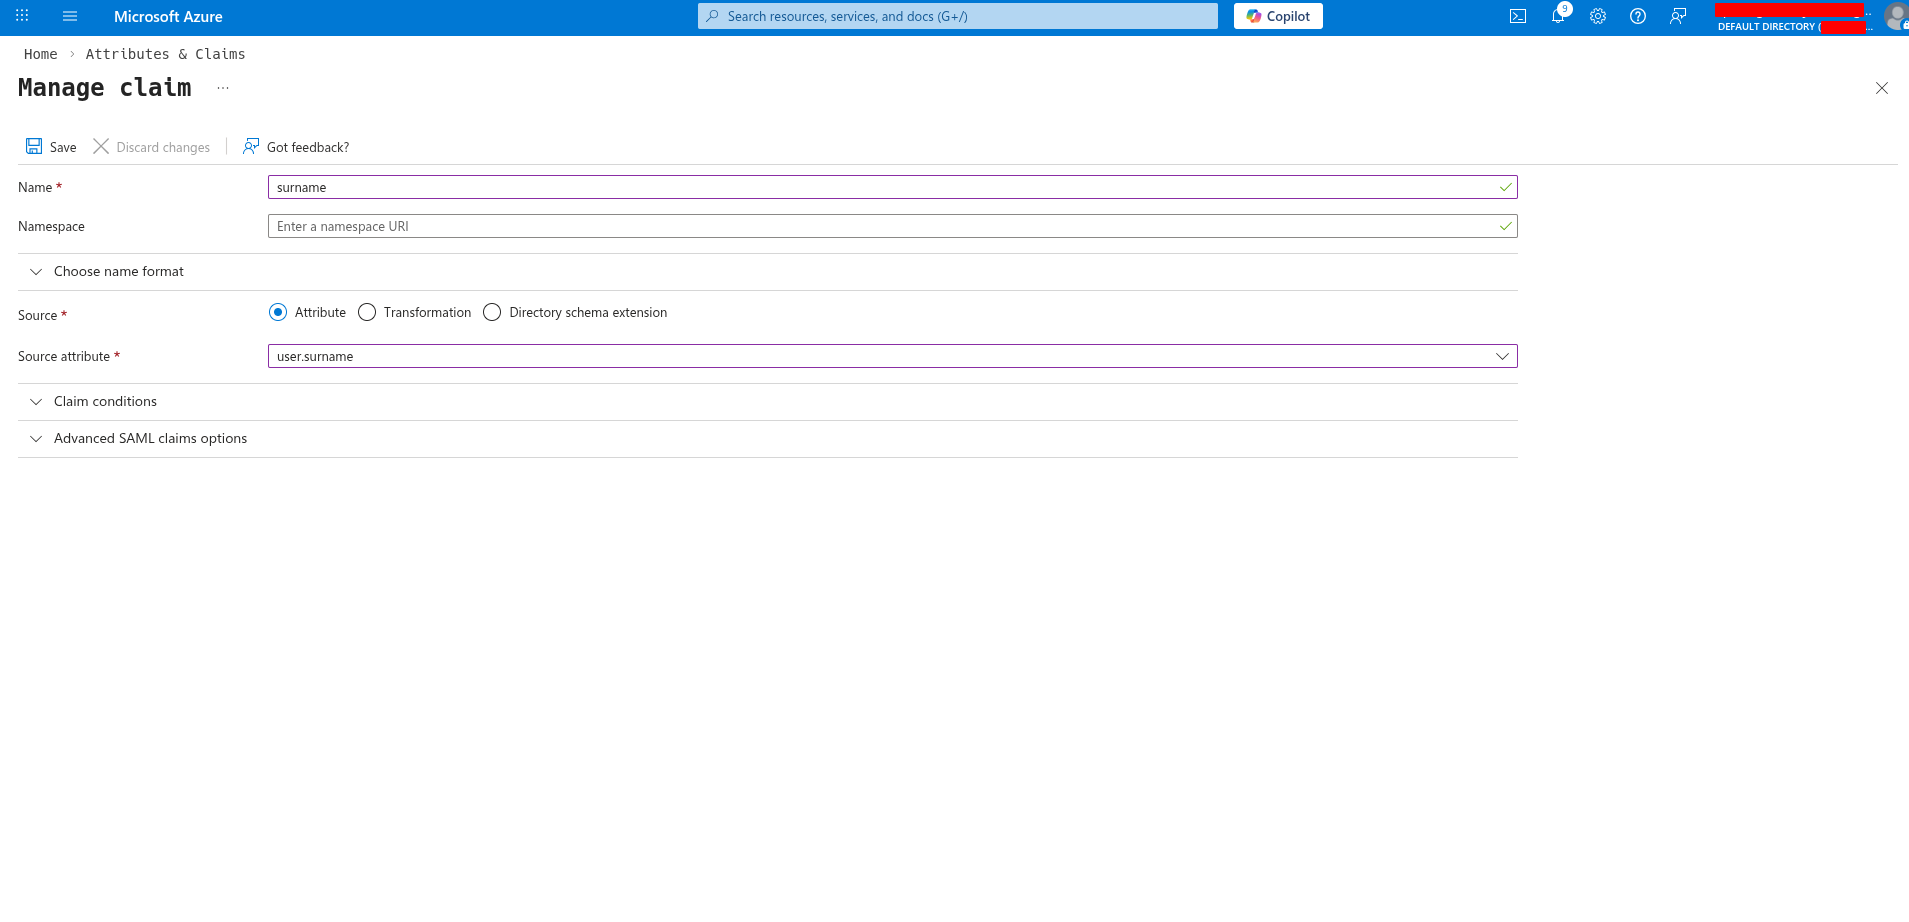Open the app launcher grid icon

coord(21,16)
